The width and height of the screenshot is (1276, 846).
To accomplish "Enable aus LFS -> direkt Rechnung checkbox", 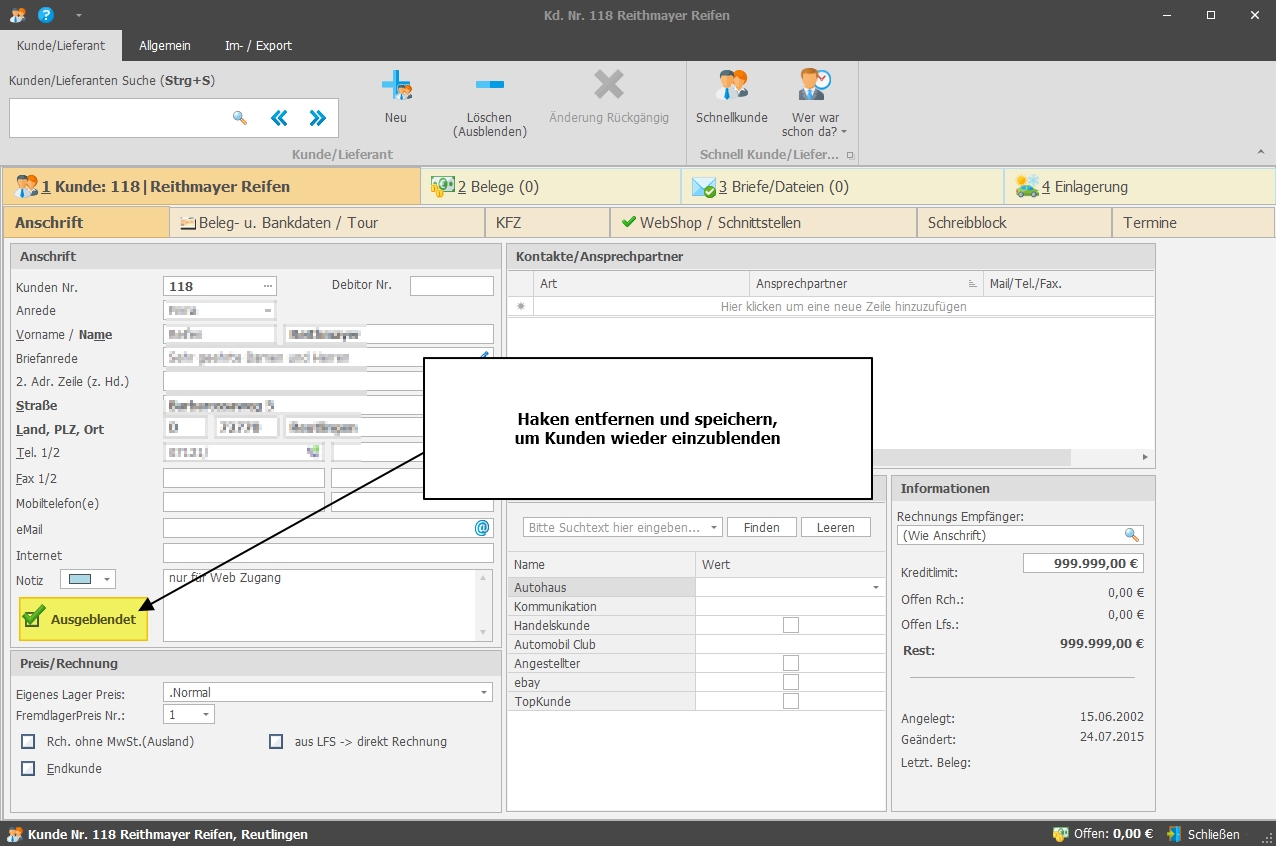I will pos(276,742).
